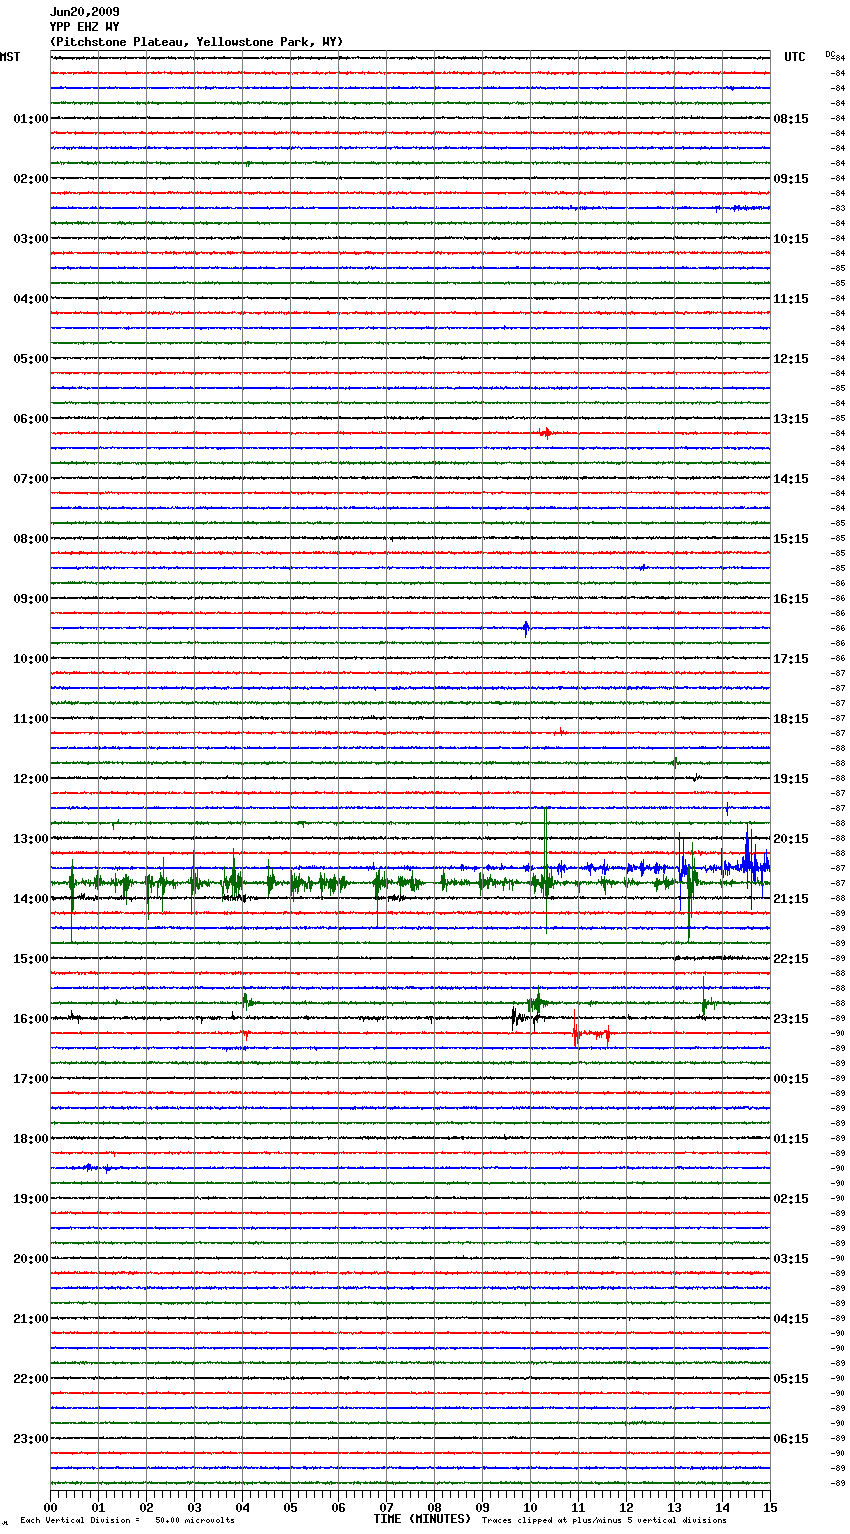Click the date label Jun20,2009
The height and width of the screenshot is (1534, 850).
pyautogui.click(x=84, y=12)
